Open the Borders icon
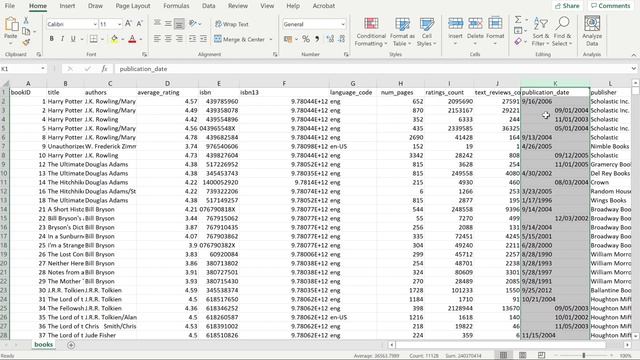The width and height of the screenshot is (640, 360). coord(93,39)
